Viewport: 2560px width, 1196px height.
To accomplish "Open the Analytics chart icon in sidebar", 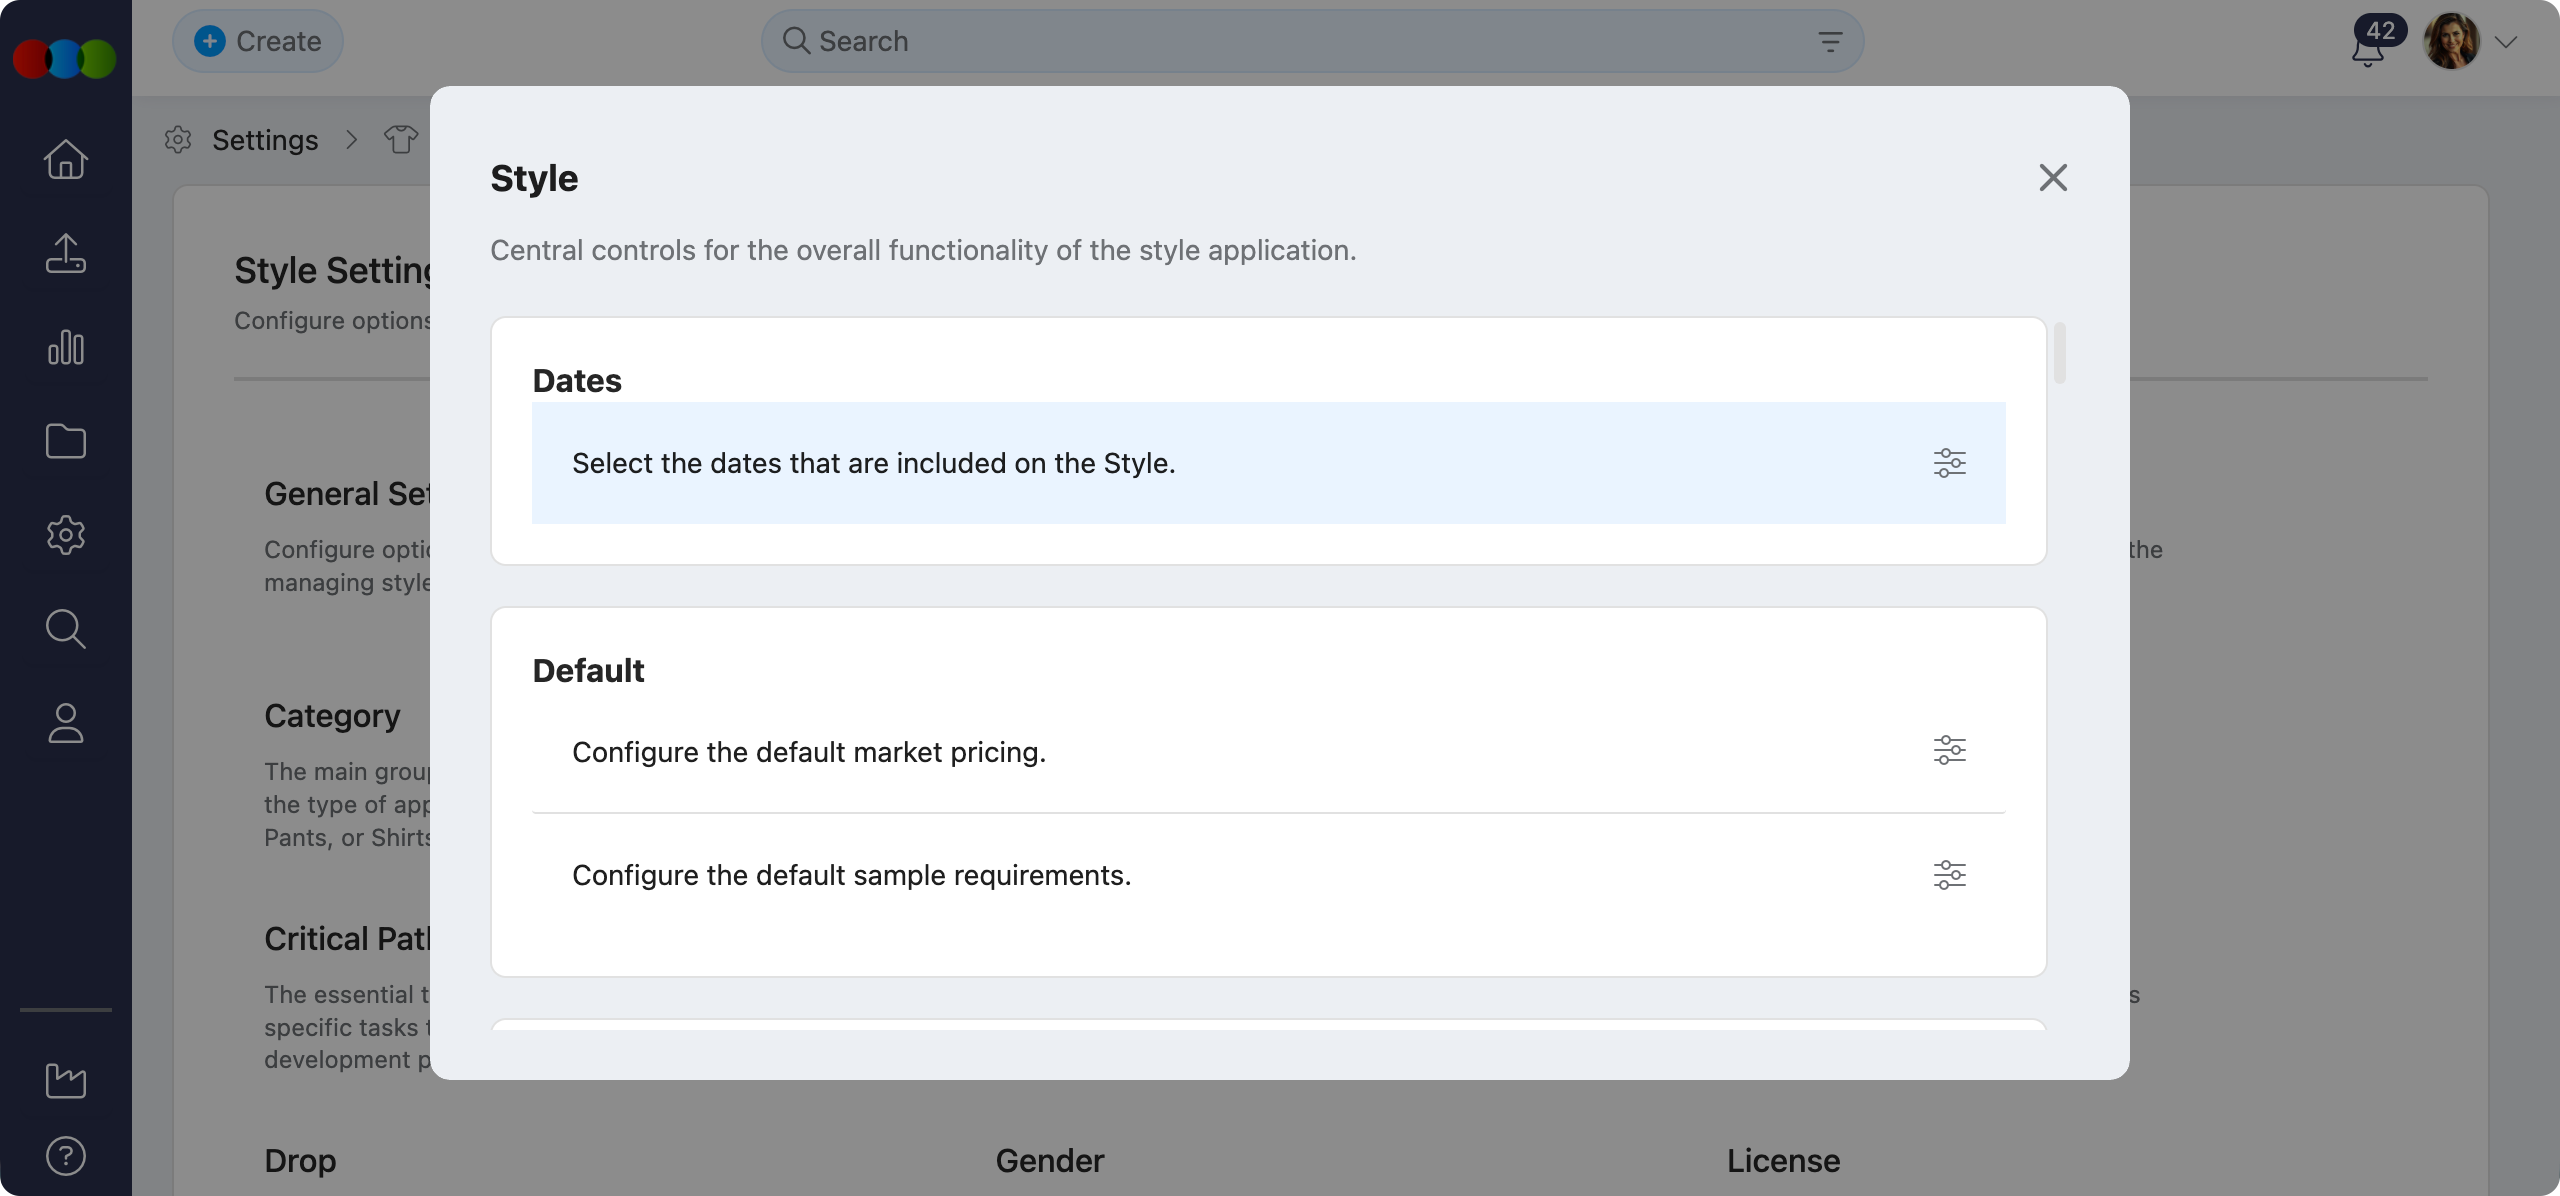I will [65, 347].
